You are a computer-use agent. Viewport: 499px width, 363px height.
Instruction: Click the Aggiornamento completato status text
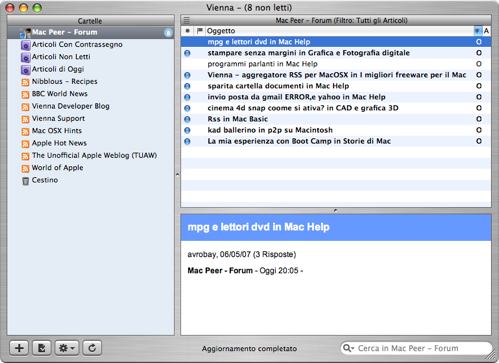pyautogui.click(x=249, y=349)
